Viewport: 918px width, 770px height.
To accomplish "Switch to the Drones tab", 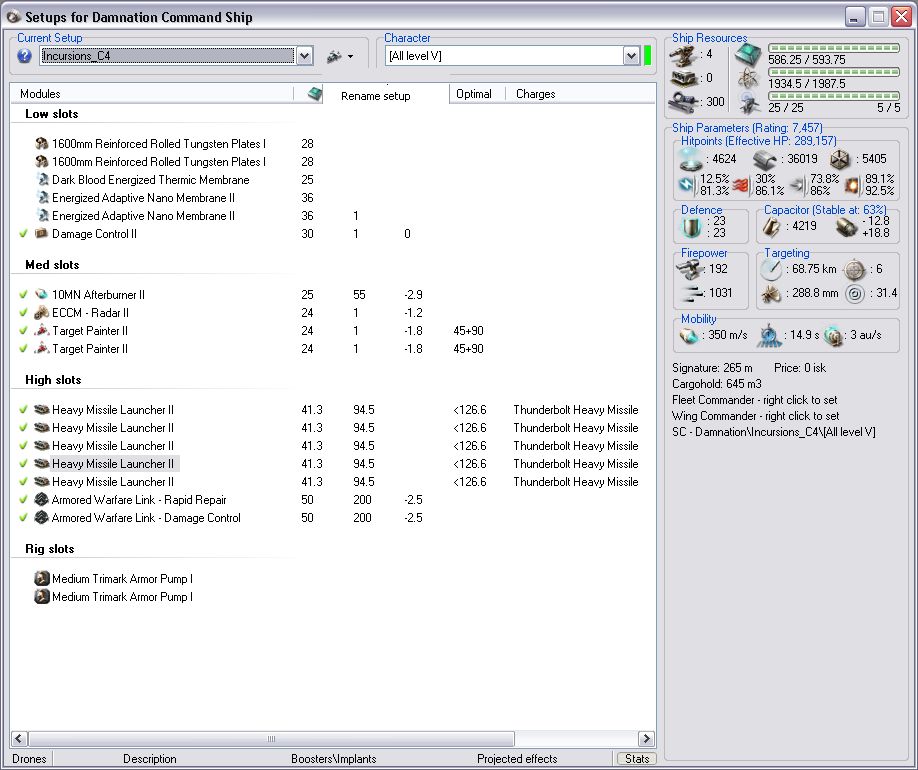I will click(29, 759).
